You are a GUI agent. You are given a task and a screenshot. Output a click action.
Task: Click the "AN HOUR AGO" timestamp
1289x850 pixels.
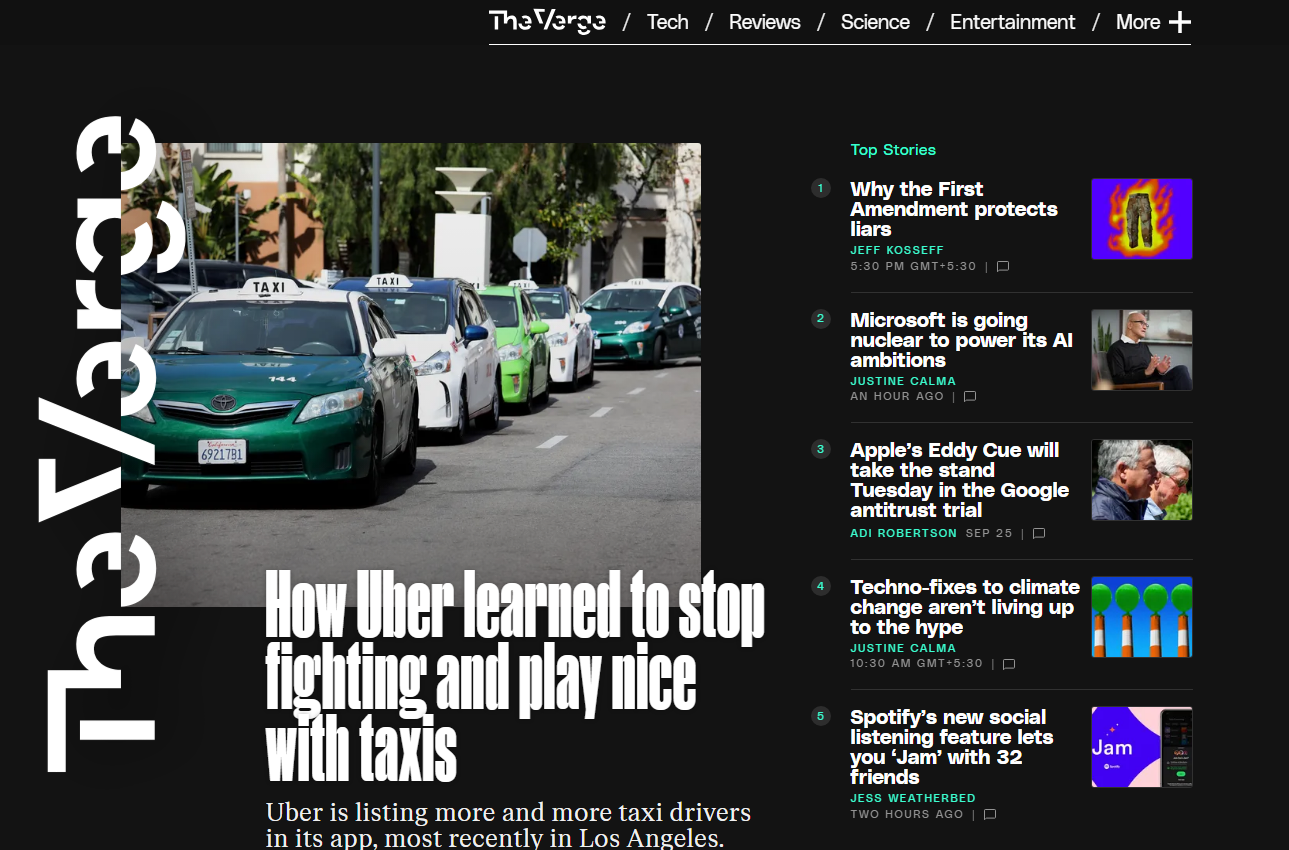(896, 397)
